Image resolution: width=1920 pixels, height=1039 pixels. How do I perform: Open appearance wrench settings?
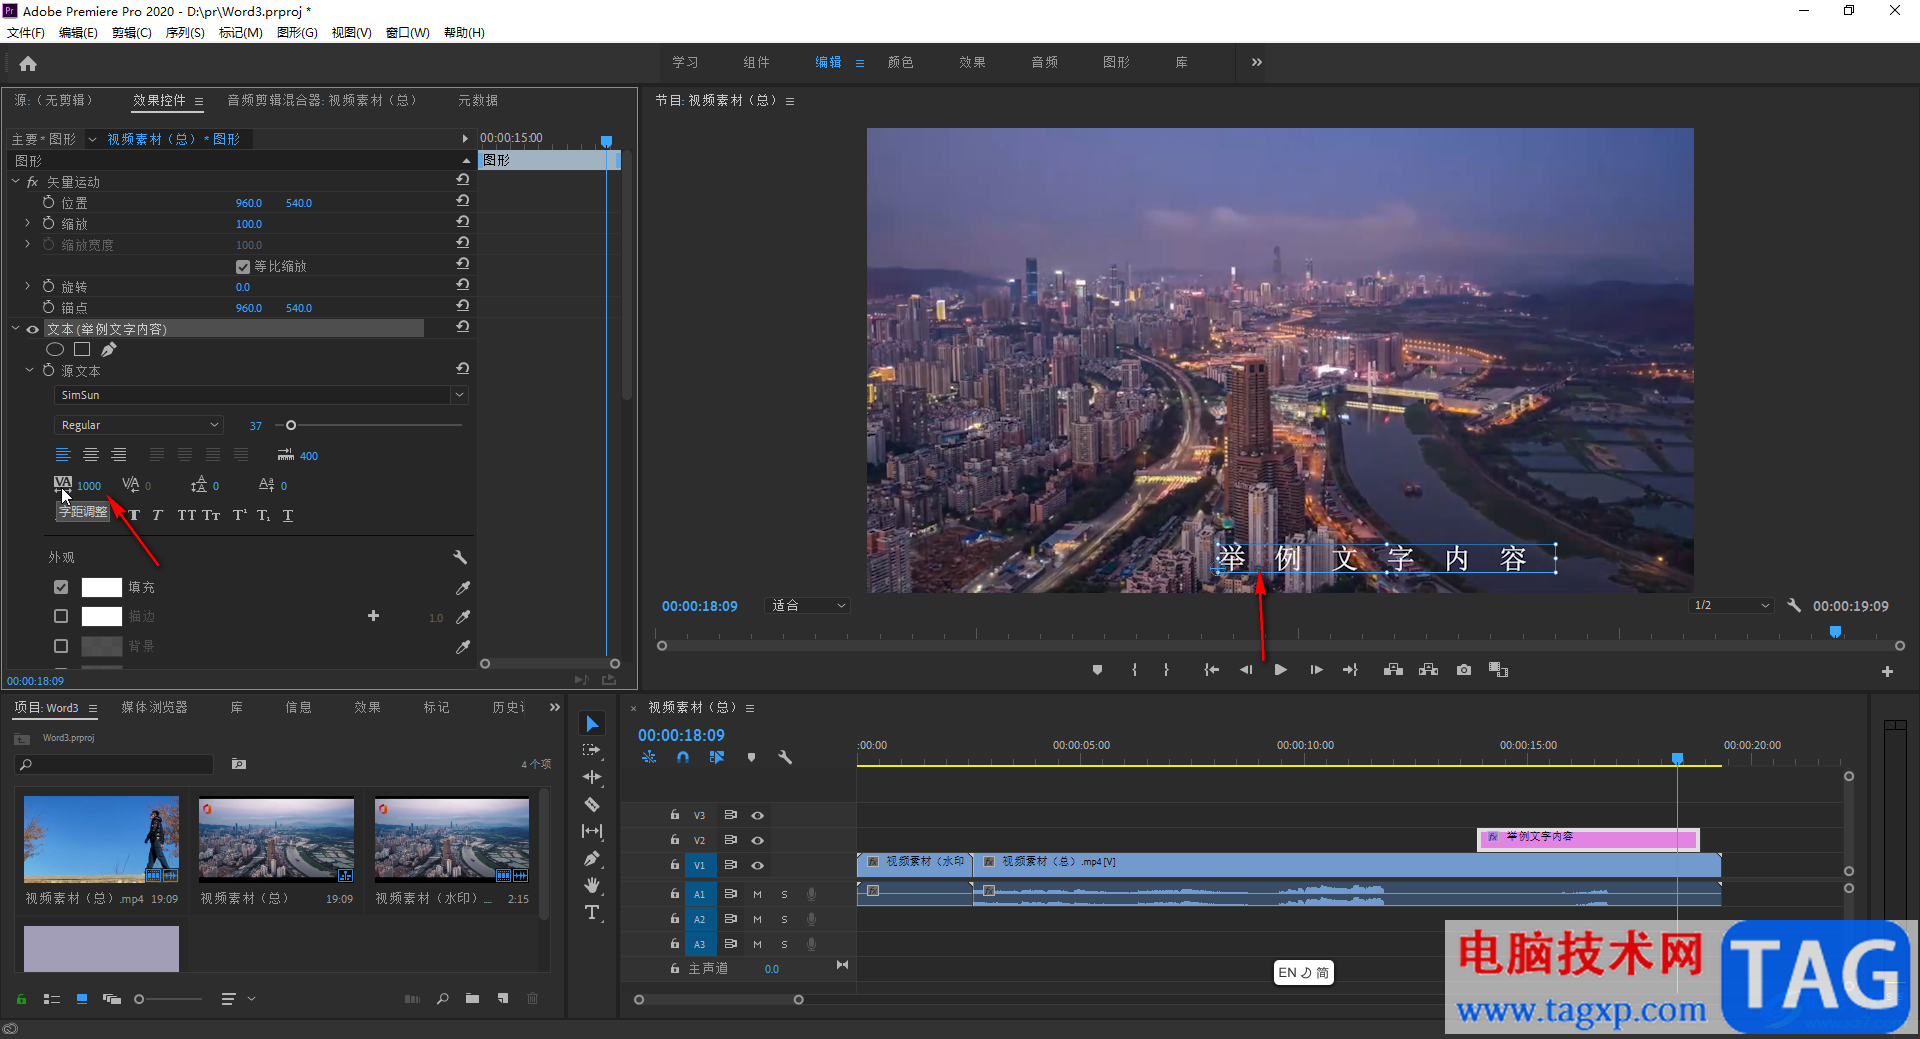[460, 557]
